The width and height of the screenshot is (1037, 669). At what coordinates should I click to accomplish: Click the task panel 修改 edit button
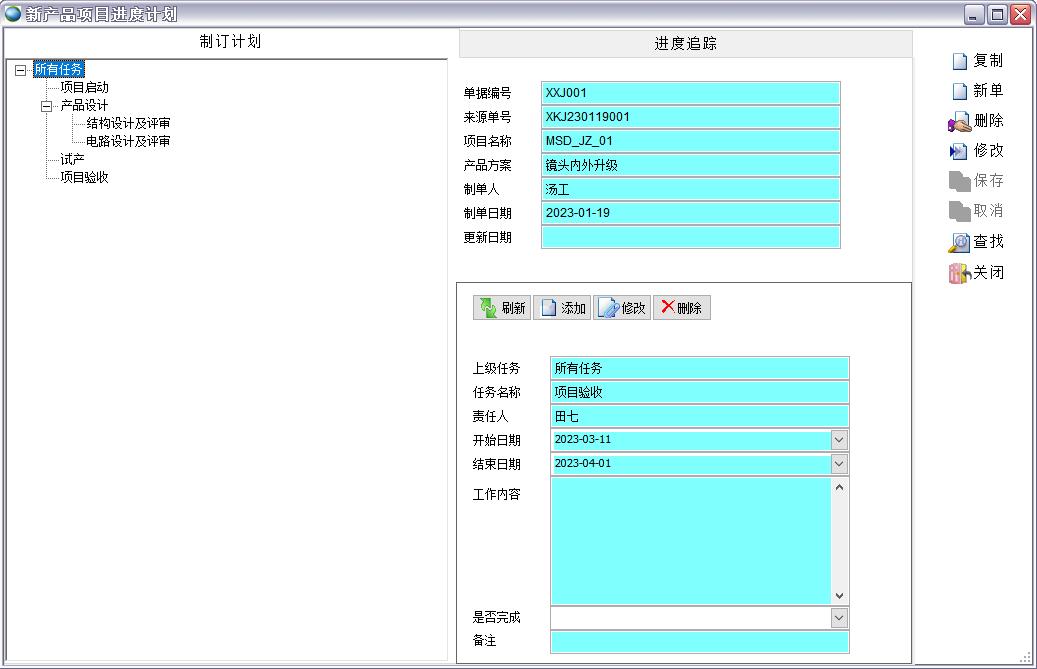(621, 308)
